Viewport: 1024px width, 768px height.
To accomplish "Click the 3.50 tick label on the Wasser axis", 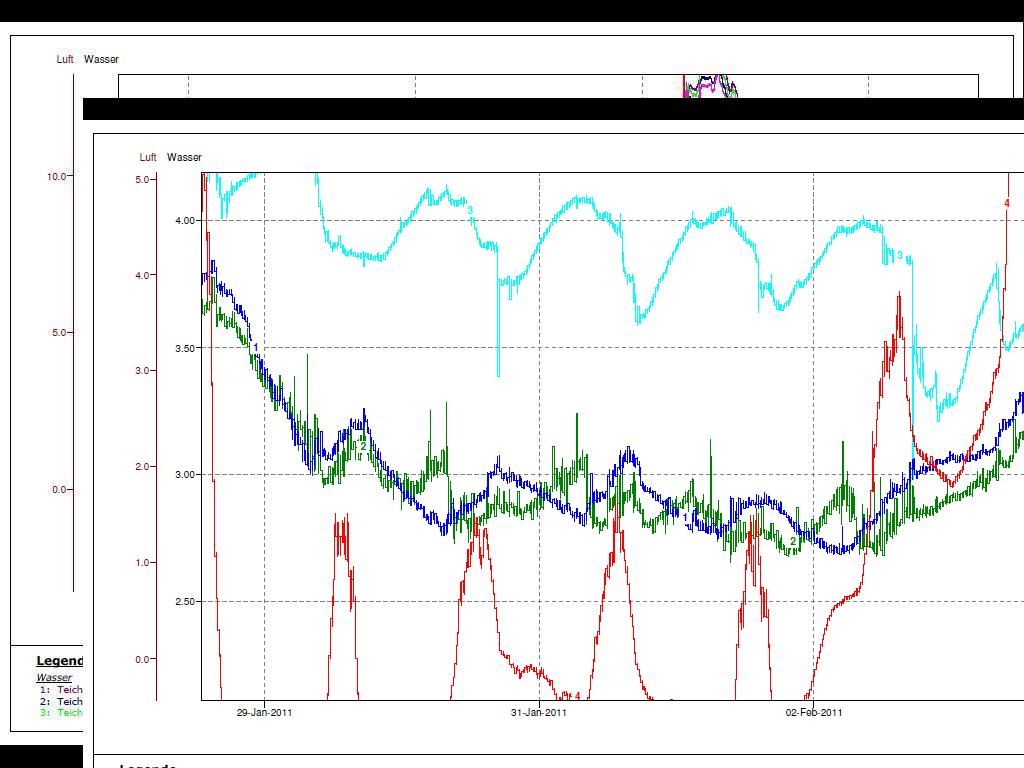I will coord(185,348).
